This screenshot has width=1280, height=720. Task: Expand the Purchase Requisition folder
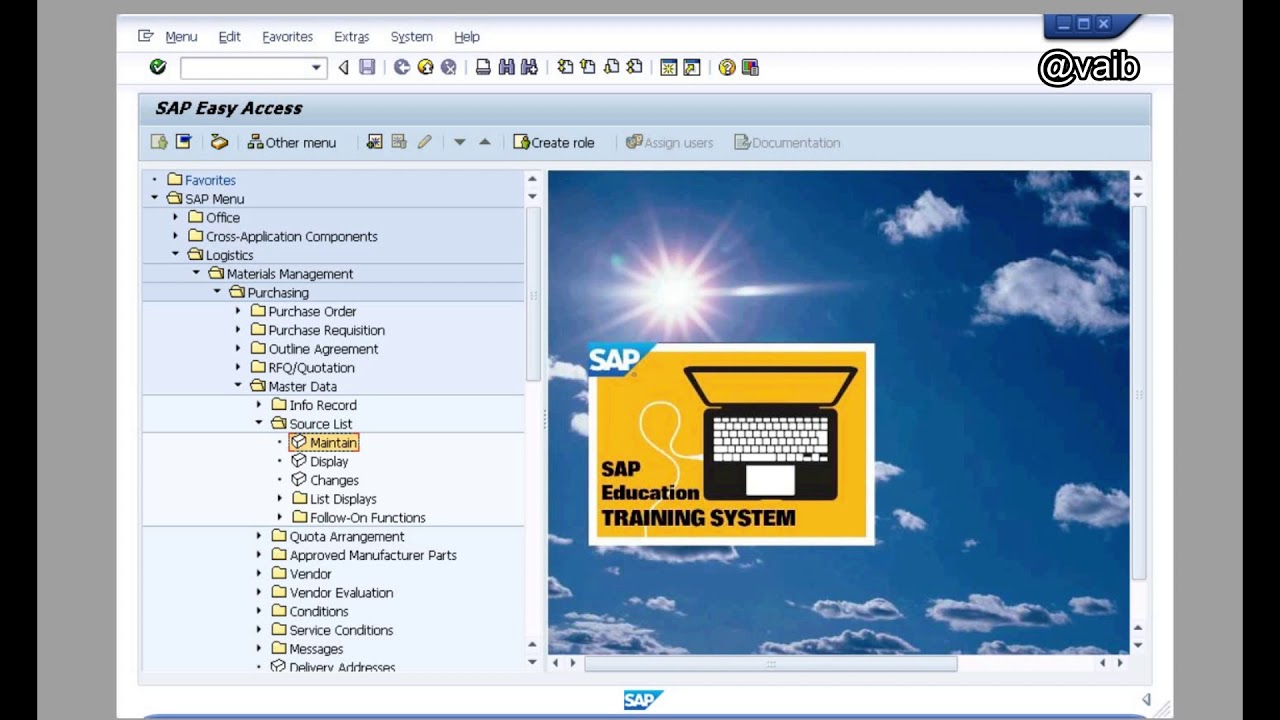pyautogui.click(x=238, y=329)
